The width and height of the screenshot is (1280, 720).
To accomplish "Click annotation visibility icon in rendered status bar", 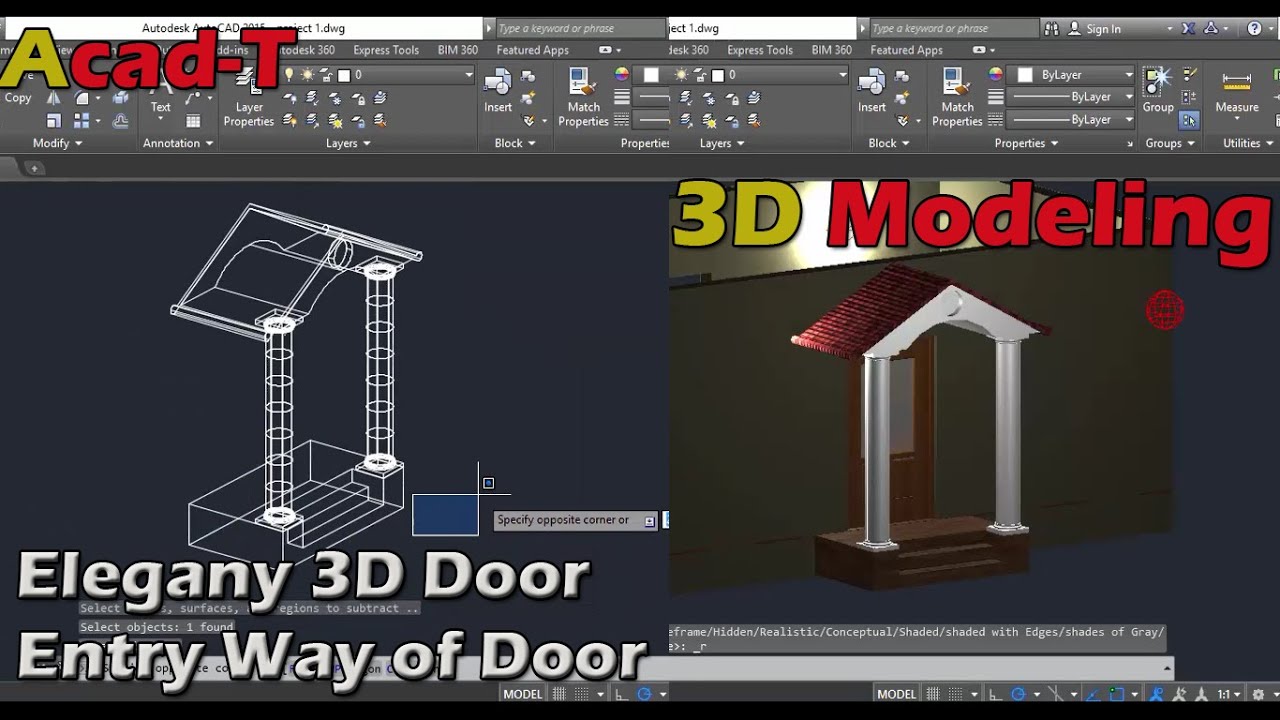I will [x=1158, y=694].
